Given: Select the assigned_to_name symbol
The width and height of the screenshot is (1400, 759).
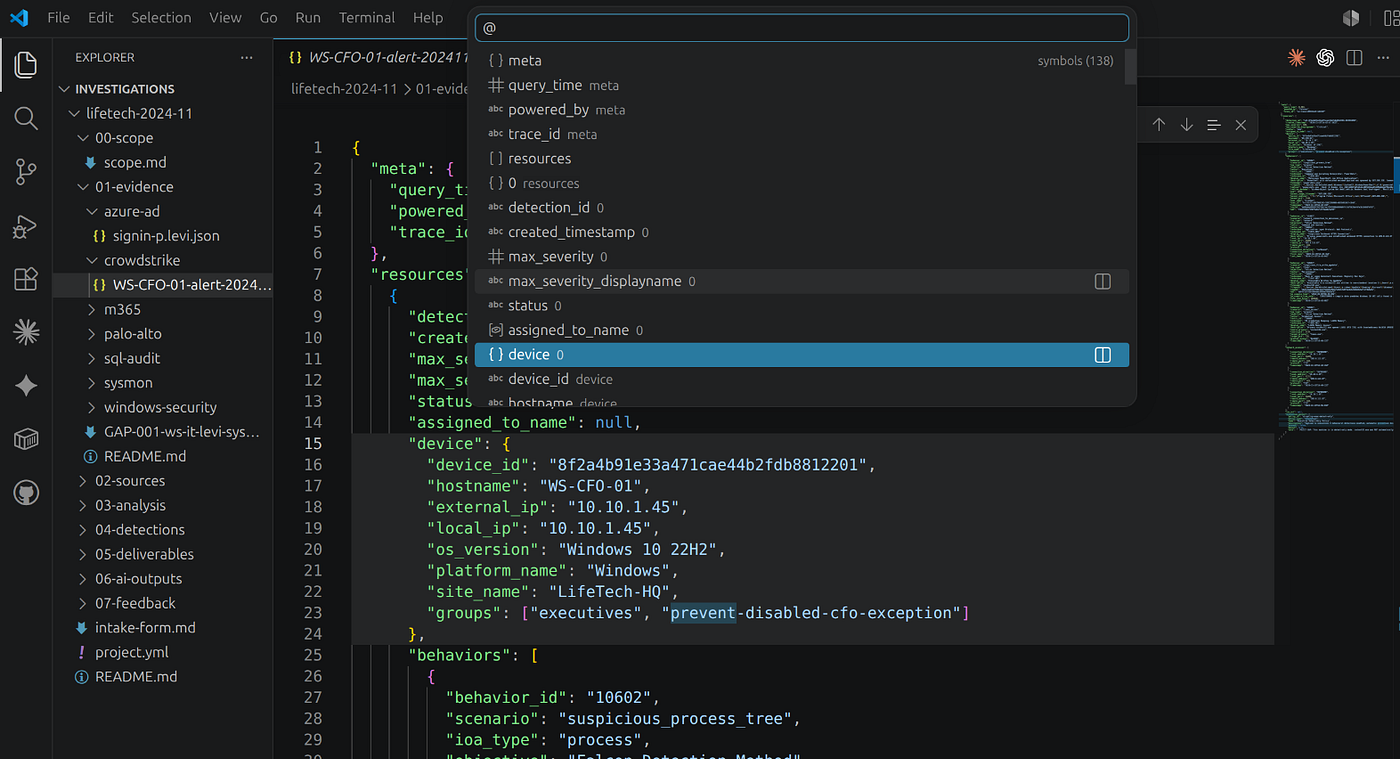Looking at the screenshot, I should point(801,330).
